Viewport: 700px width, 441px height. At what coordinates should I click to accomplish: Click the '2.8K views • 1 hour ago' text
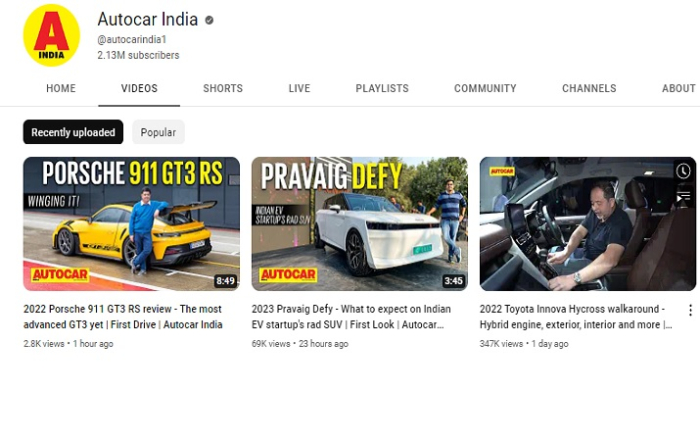point(68,344)
